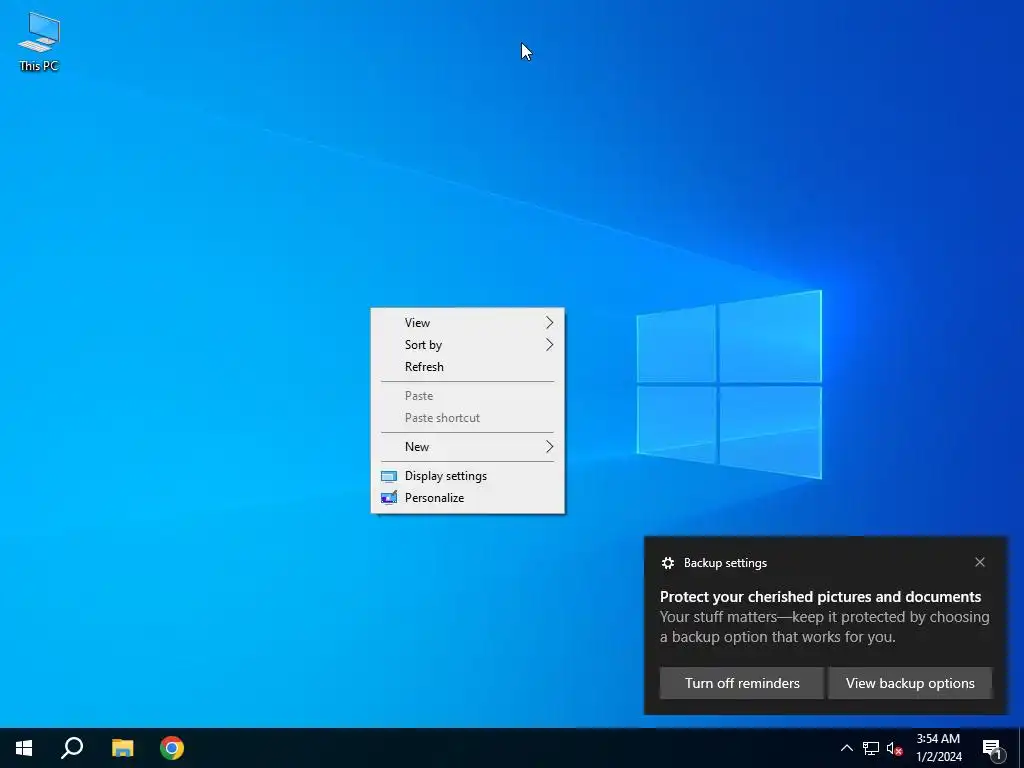
Task: Click the Show desktop sliver
Action: pyautogui.click(x=1021, y=748)
